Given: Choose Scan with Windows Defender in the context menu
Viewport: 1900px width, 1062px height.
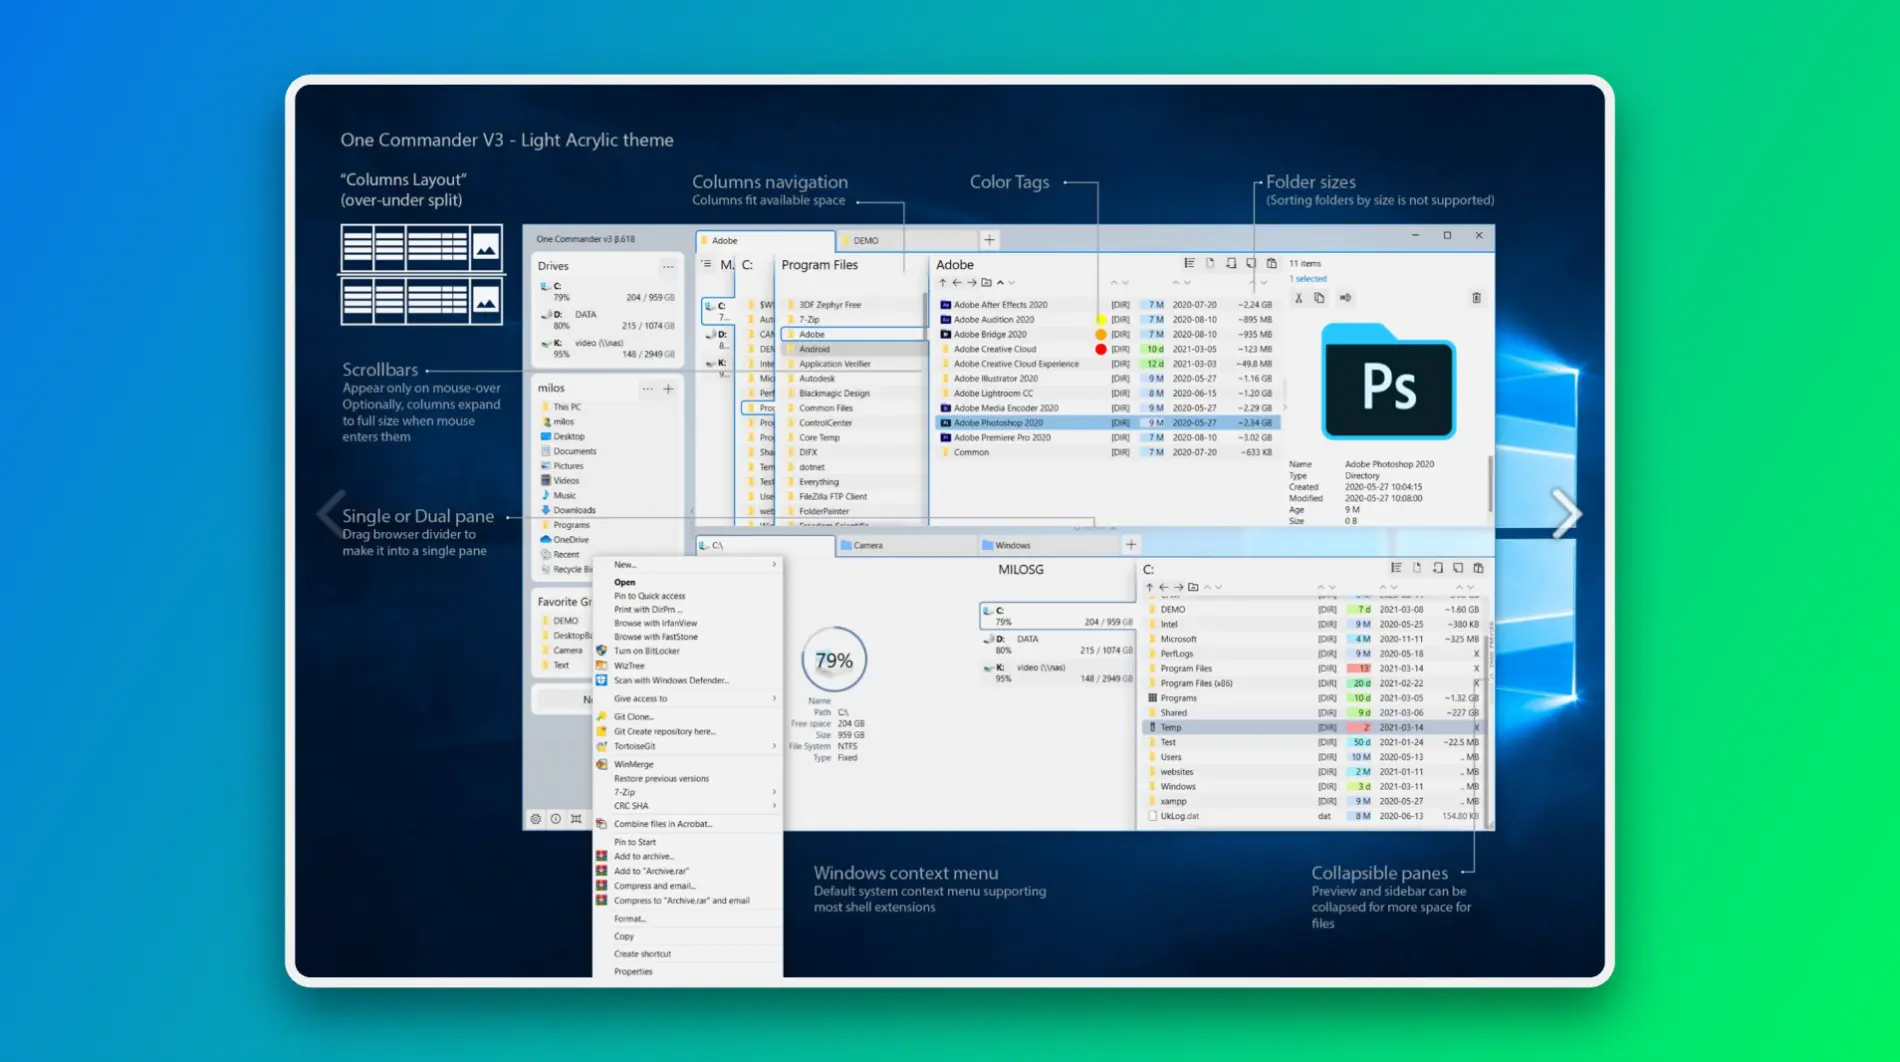Looking at the screenshot, I should 686,680.
